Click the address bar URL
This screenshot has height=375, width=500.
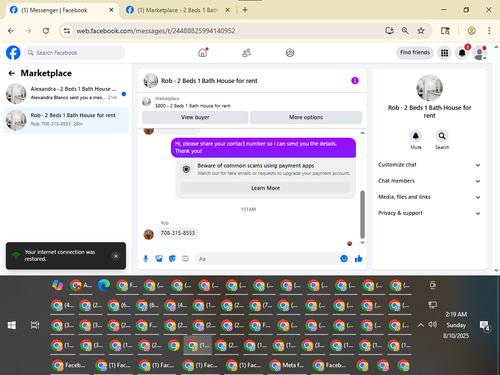click(156, 31)
